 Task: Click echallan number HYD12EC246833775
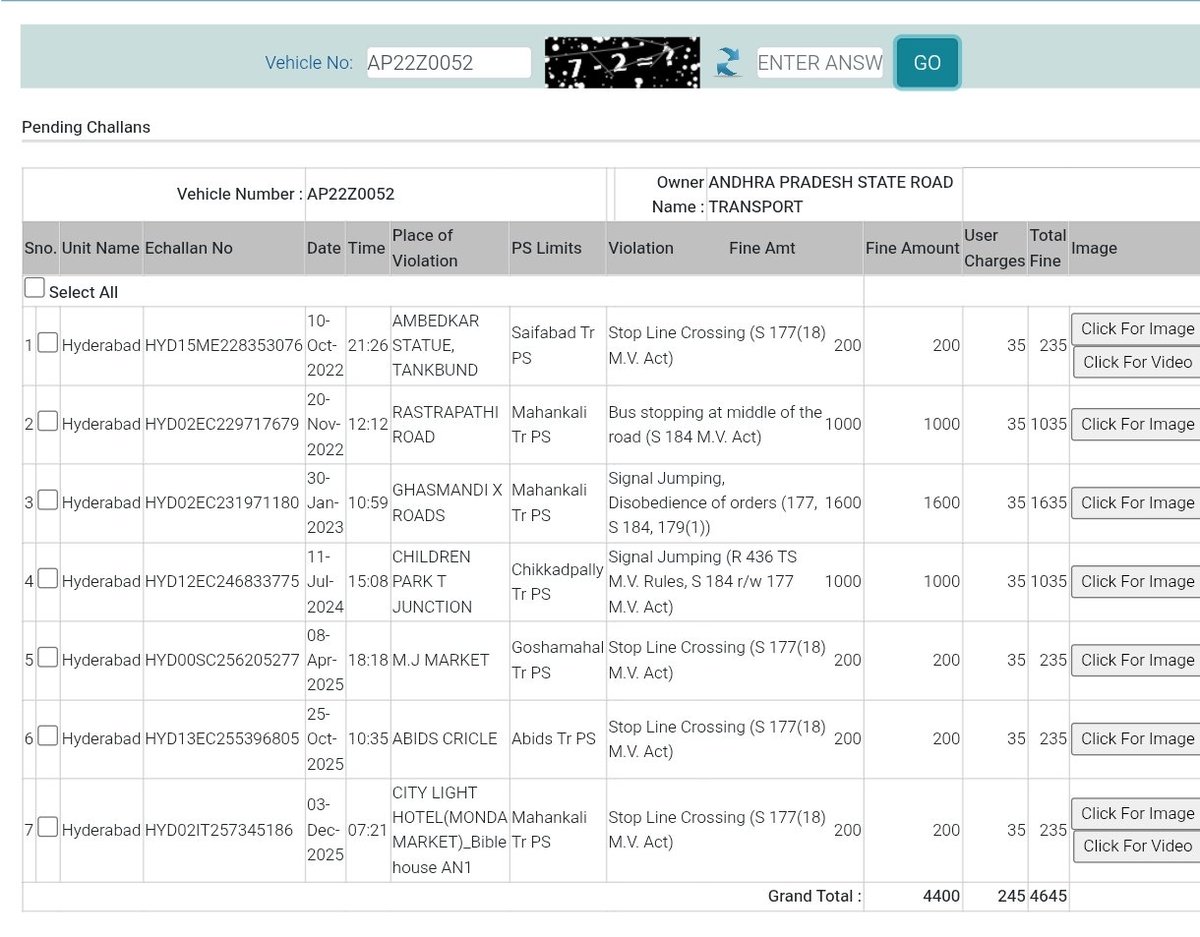(x=222, y=581)
